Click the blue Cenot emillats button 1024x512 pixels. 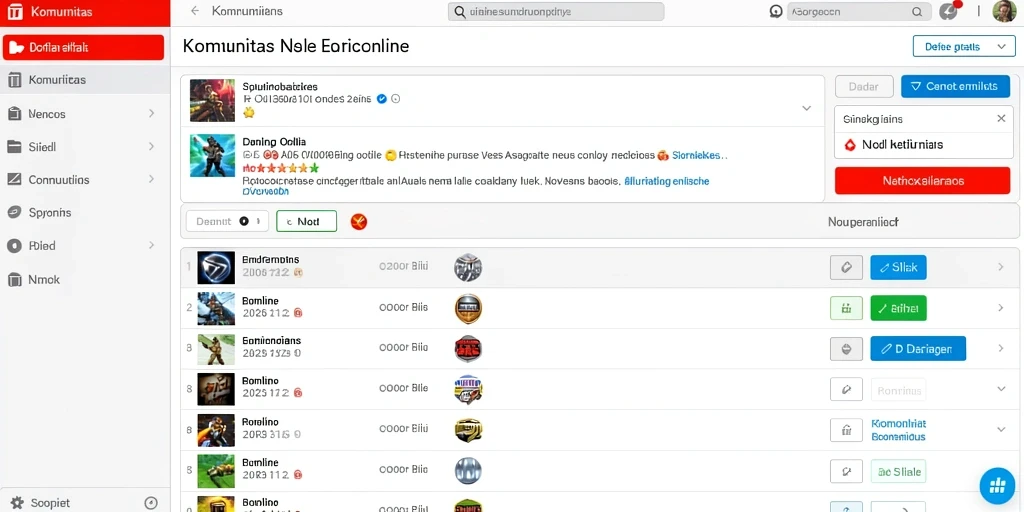click(954, 86)
